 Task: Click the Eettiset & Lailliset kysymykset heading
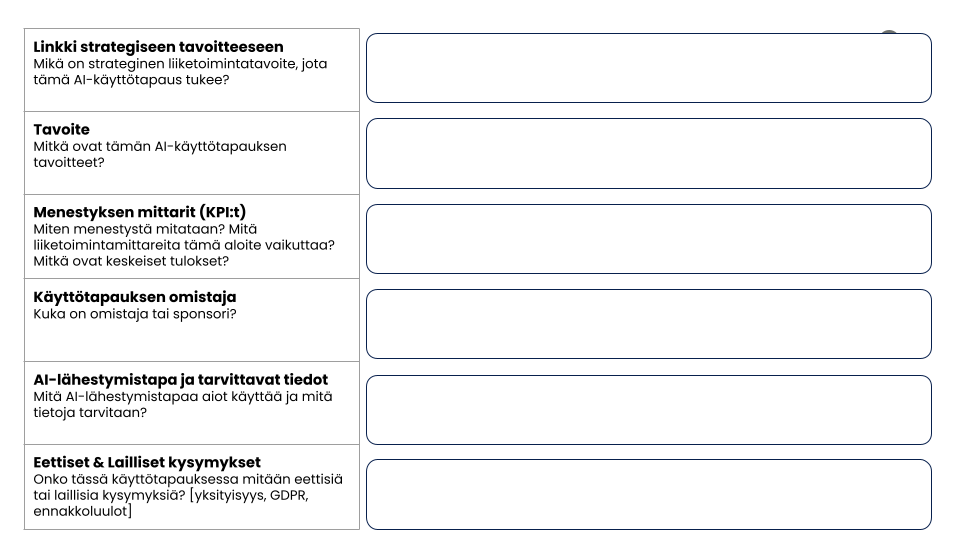pos(147,462)
